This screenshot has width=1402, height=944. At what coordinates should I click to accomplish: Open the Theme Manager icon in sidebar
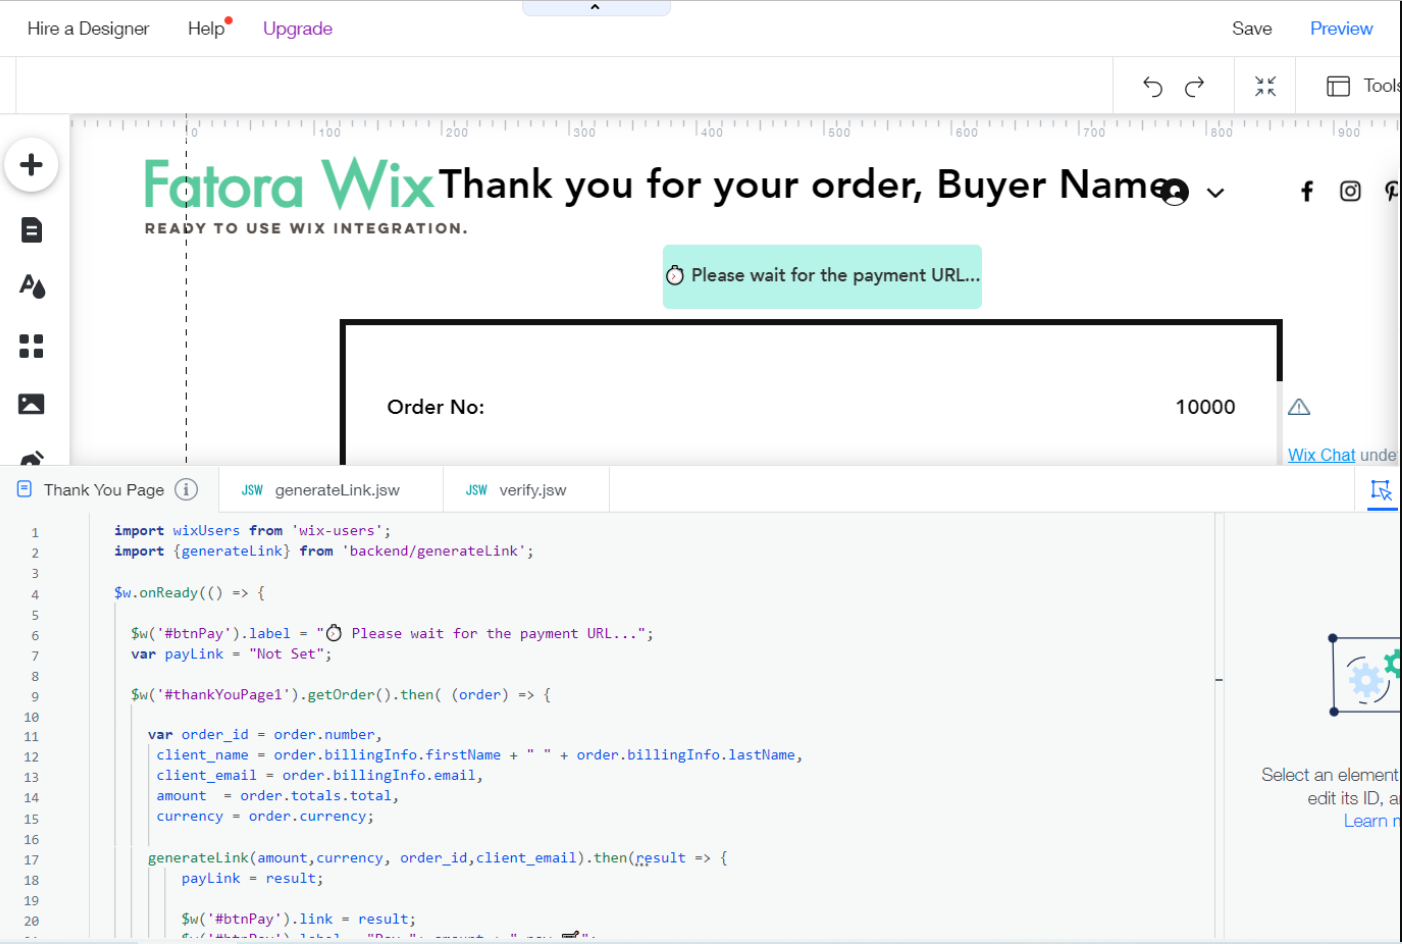pos(32,287)
